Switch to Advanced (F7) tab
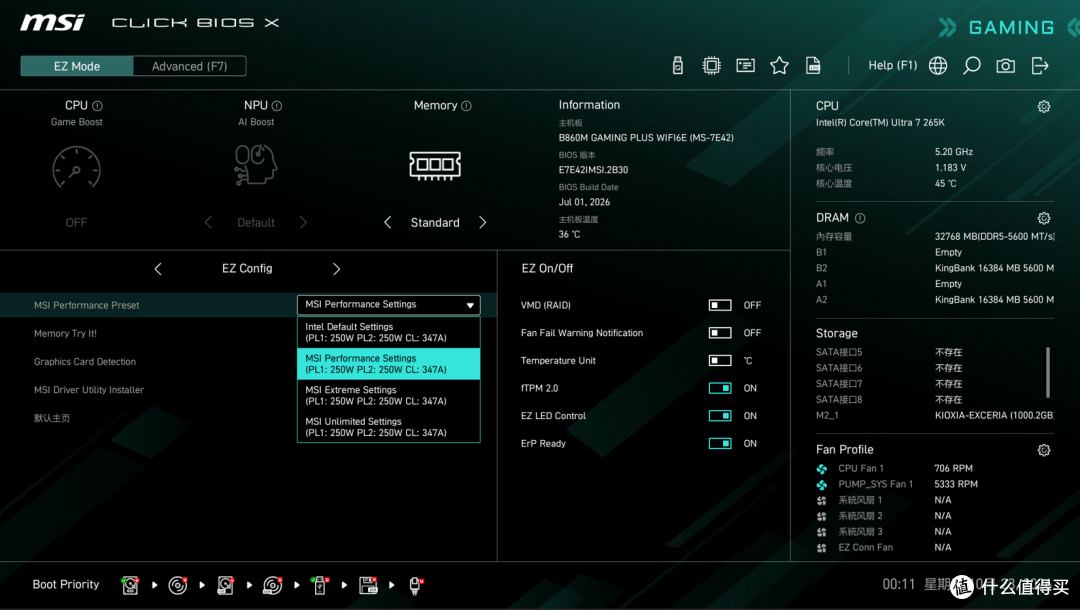Image resolution: width=1080 pixels, height=610 pixels. tap(189, 66)
